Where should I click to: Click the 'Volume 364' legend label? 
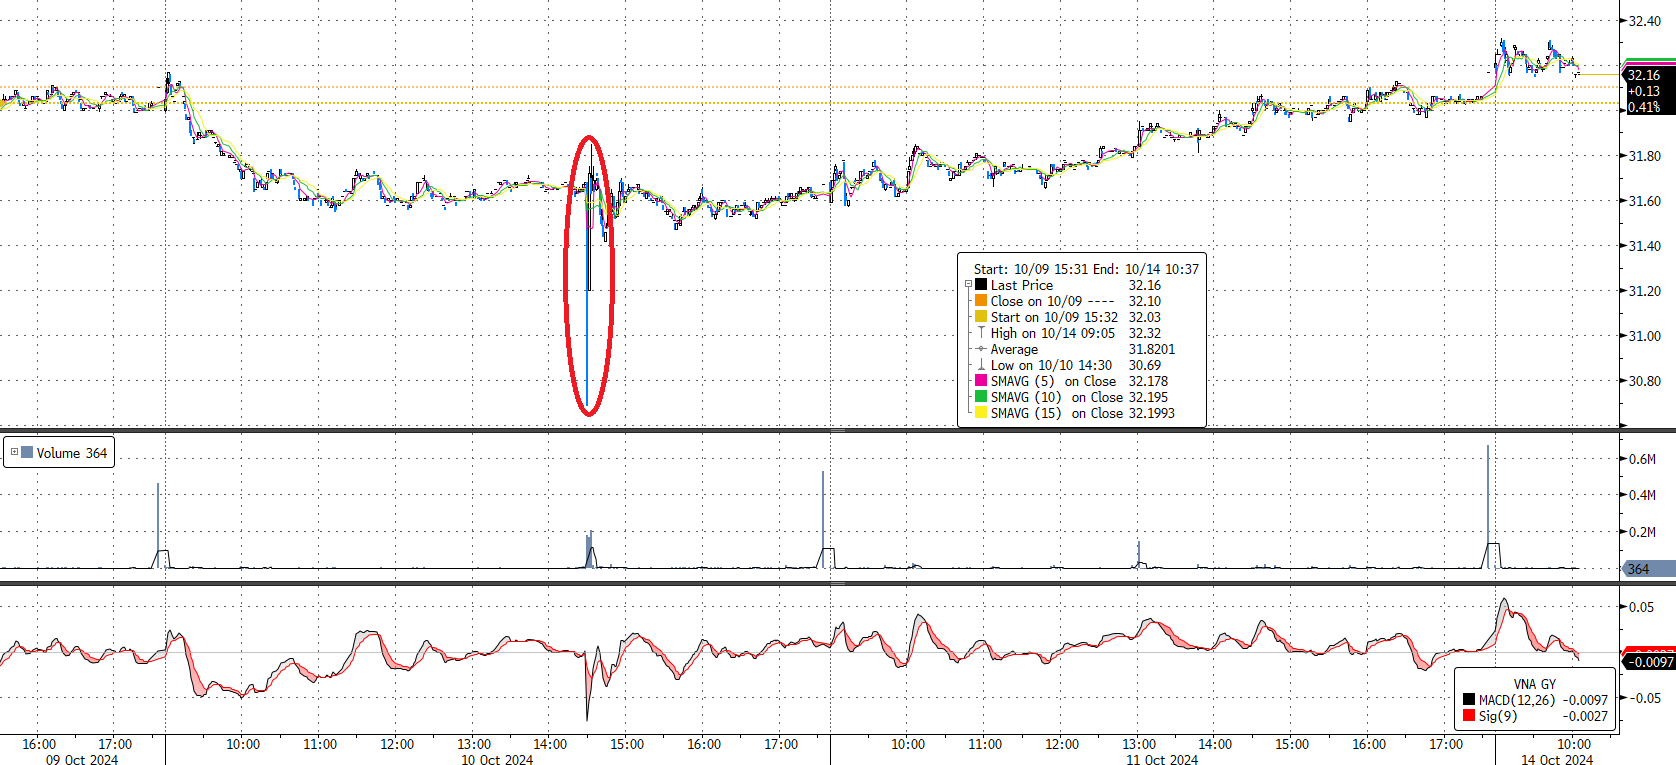tap(72, 453)
